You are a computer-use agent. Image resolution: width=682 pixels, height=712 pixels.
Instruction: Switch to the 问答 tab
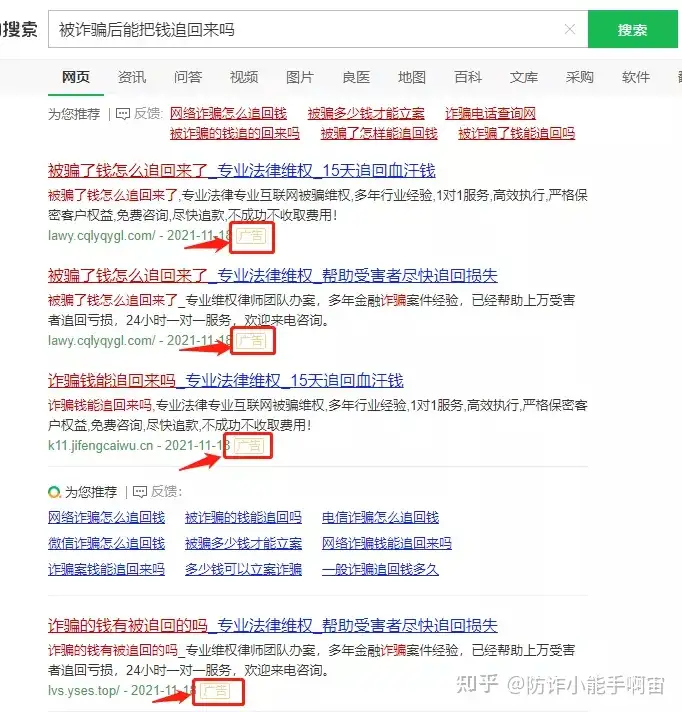pos(188,77)
